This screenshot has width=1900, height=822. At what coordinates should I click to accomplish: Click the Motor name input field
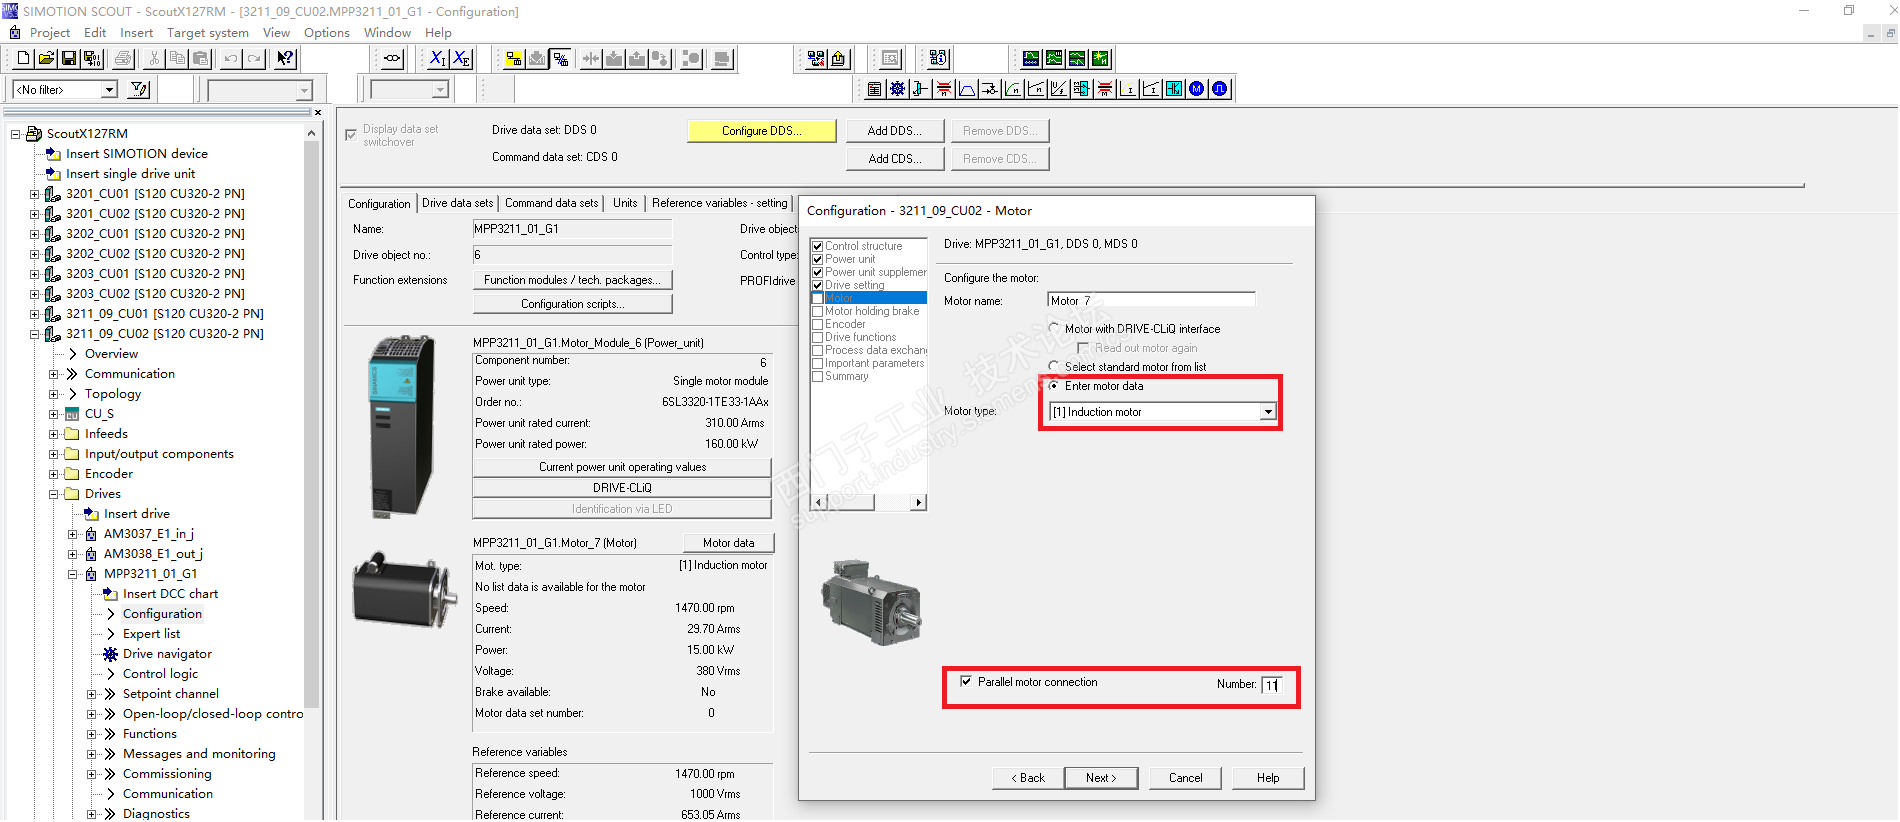(1151, 301)
